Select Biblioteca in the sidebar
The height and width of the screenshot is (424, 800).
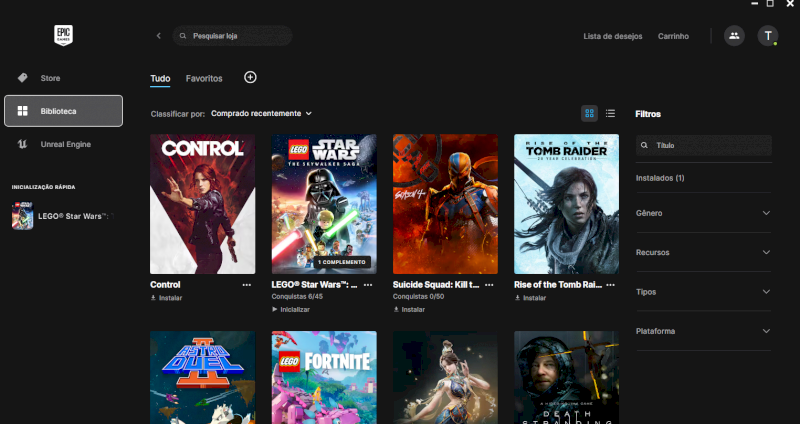[63, 111]
